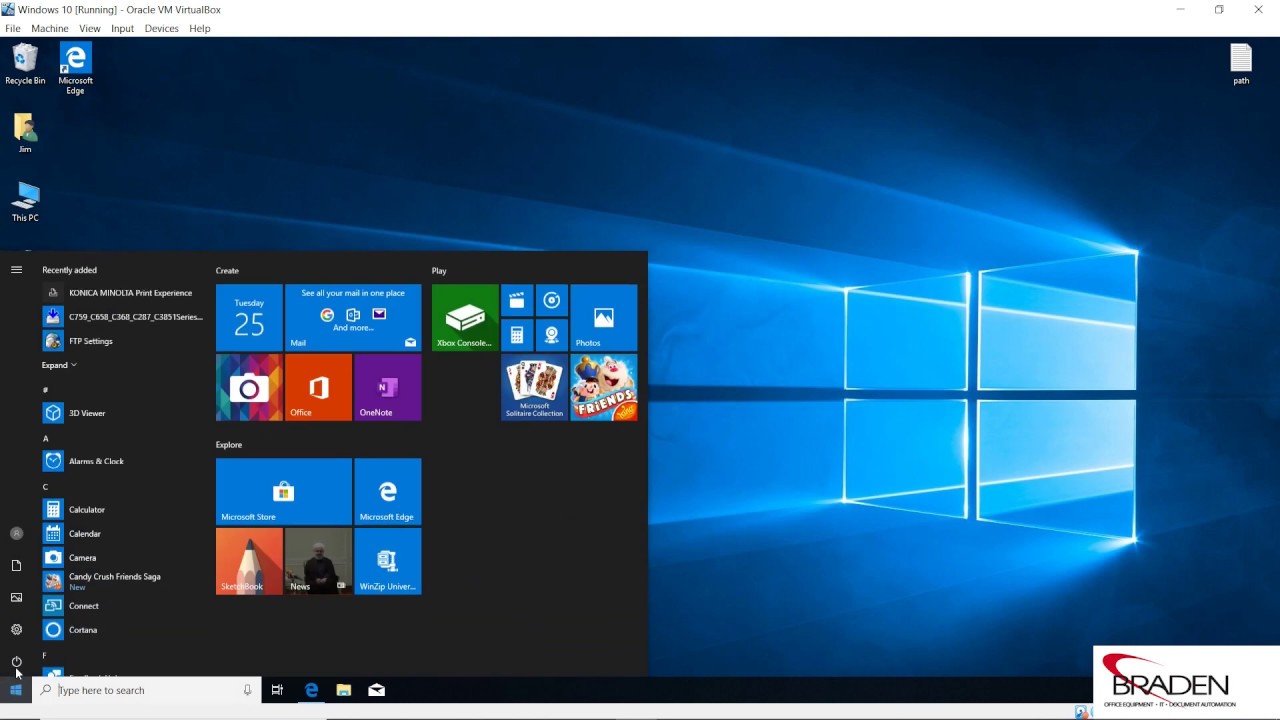Viewport: 1280px width, 720px height.
Task: Click the microphone icon in search box
Action: [247, 690]
